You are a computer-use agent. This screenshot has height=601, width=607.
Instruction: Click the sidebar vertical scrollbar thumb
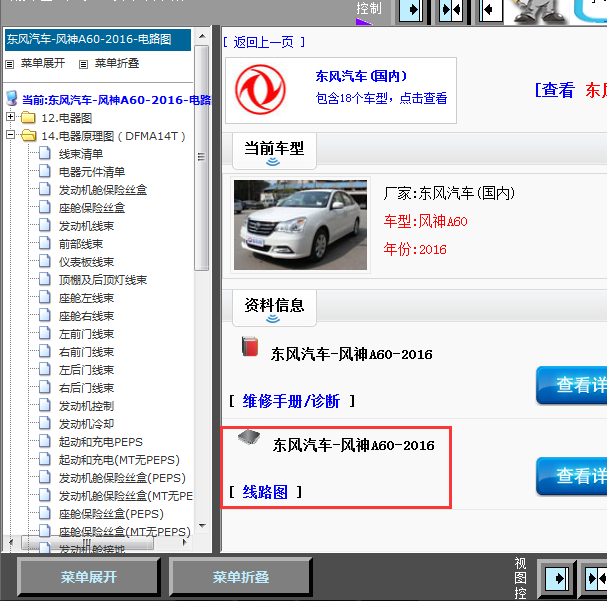[x=202, y=158]
